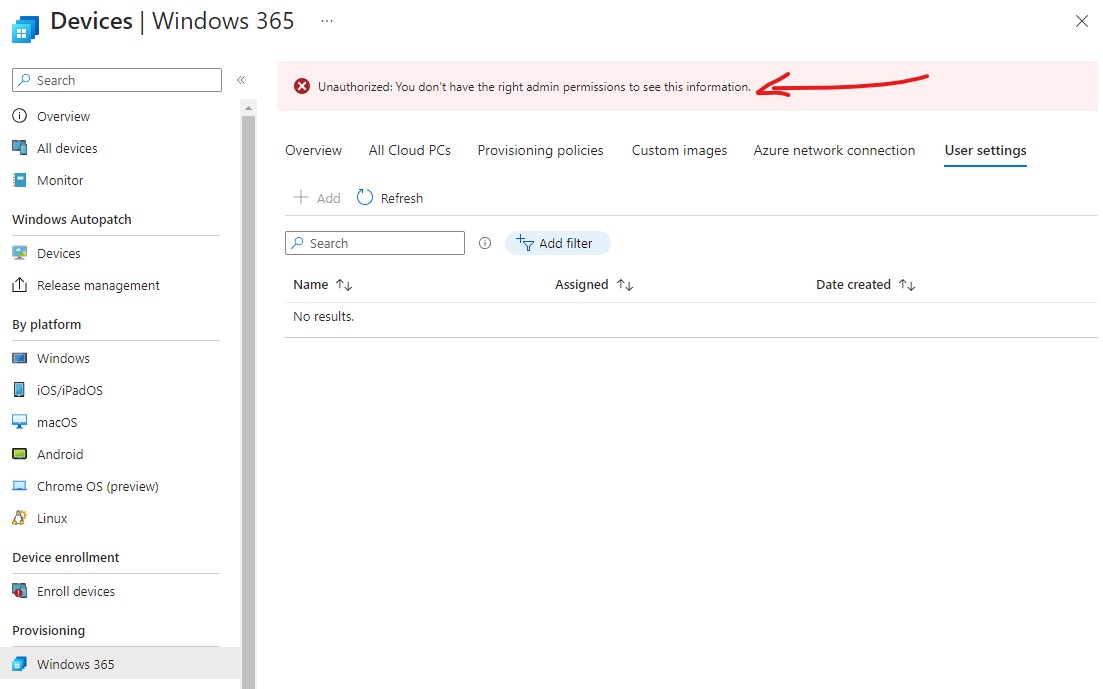Click the Date created header text
1103x689 pixels.
(853, 284)
